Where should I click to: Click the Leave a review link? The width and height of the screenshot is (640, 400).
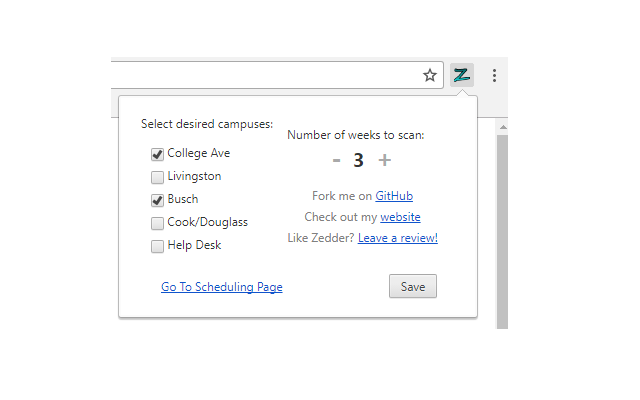(397, 238)
